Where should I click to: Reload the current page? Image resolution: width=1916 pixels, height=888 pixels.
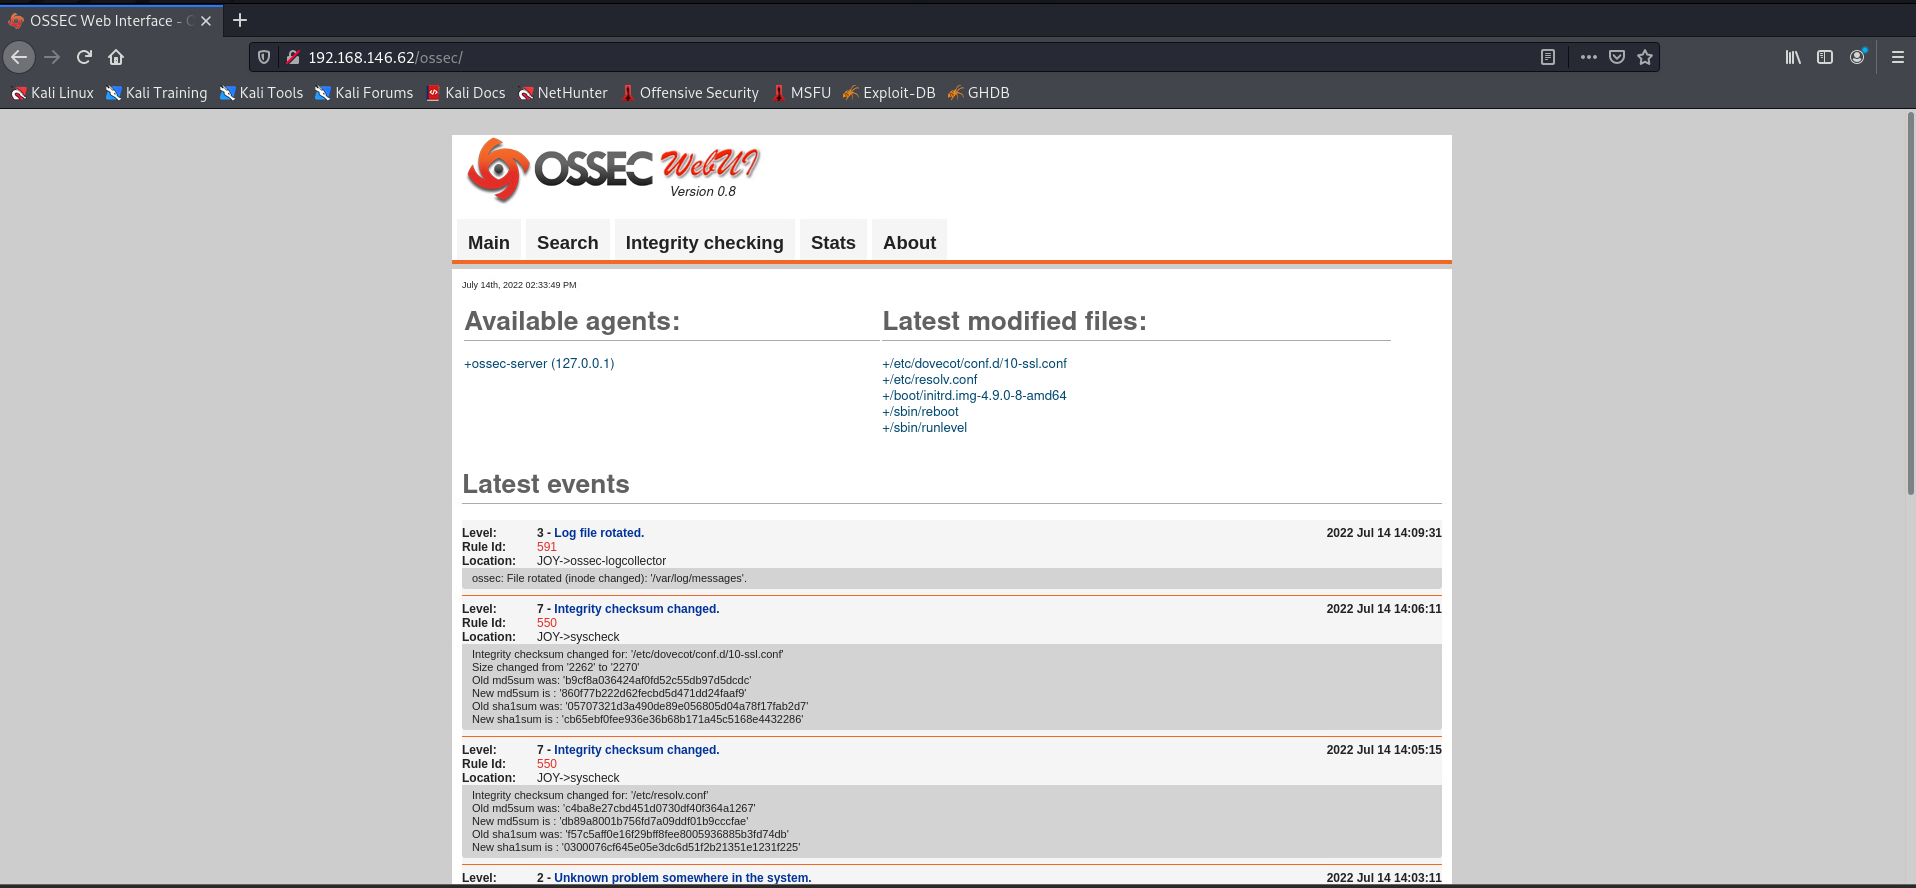click(x=84, y=57)
